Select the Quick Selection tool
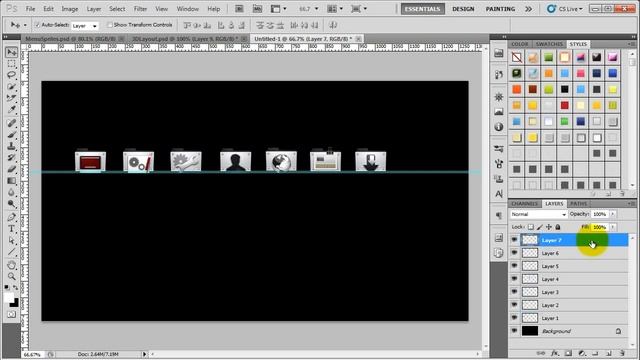 tap(11, 87)
